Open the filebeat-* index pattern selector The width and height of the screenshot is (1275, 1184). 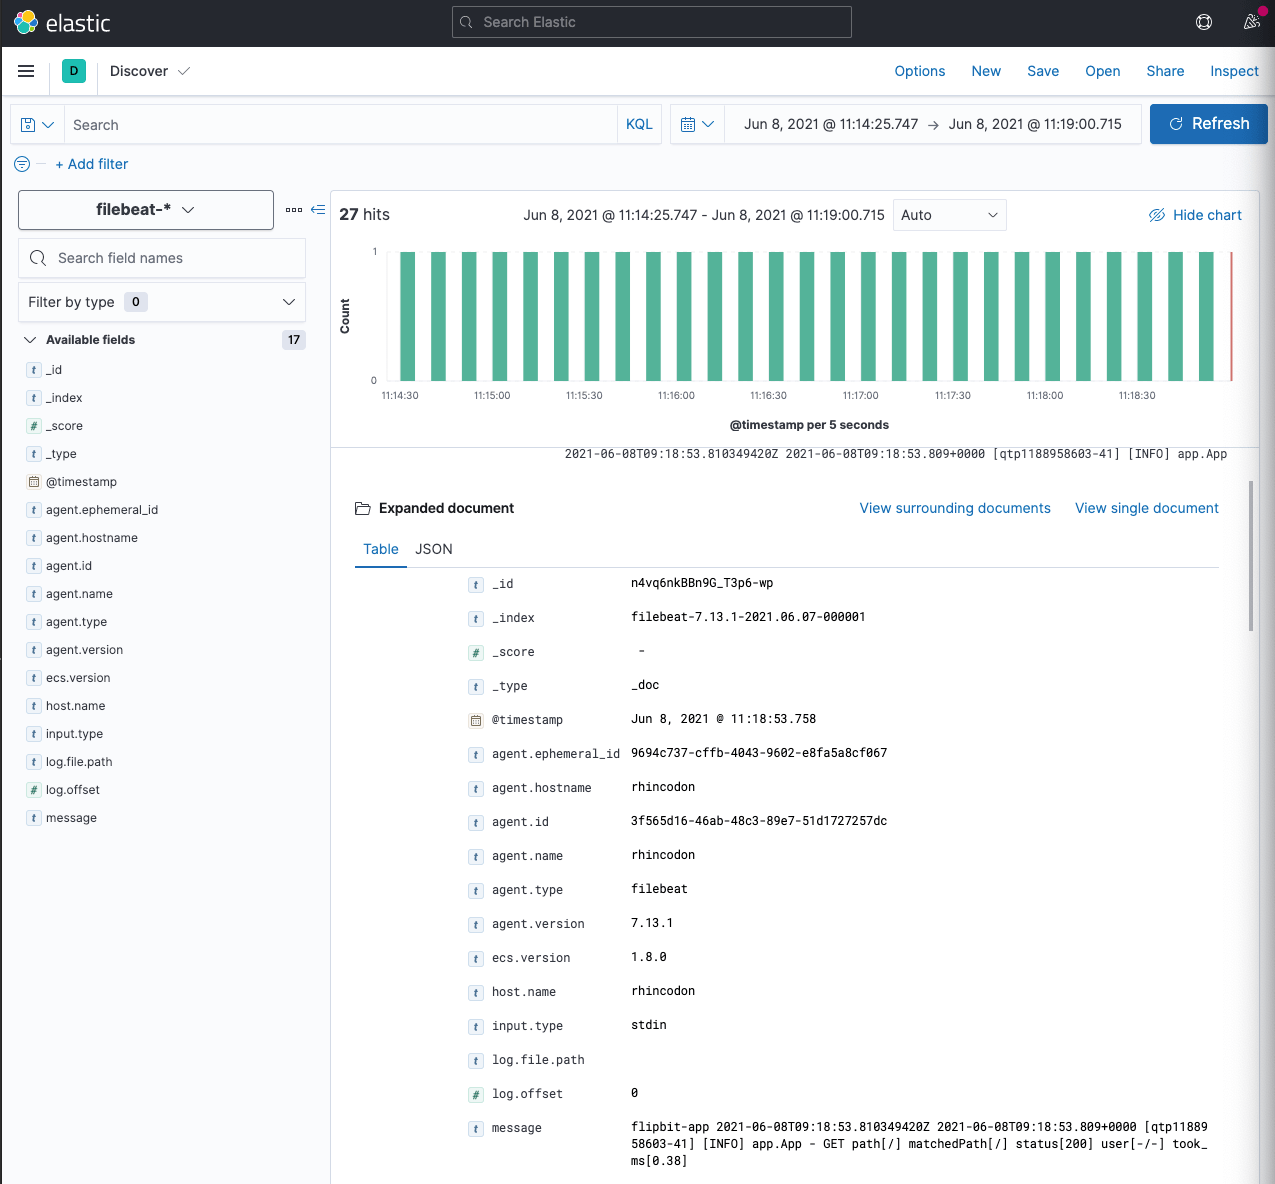145,210
